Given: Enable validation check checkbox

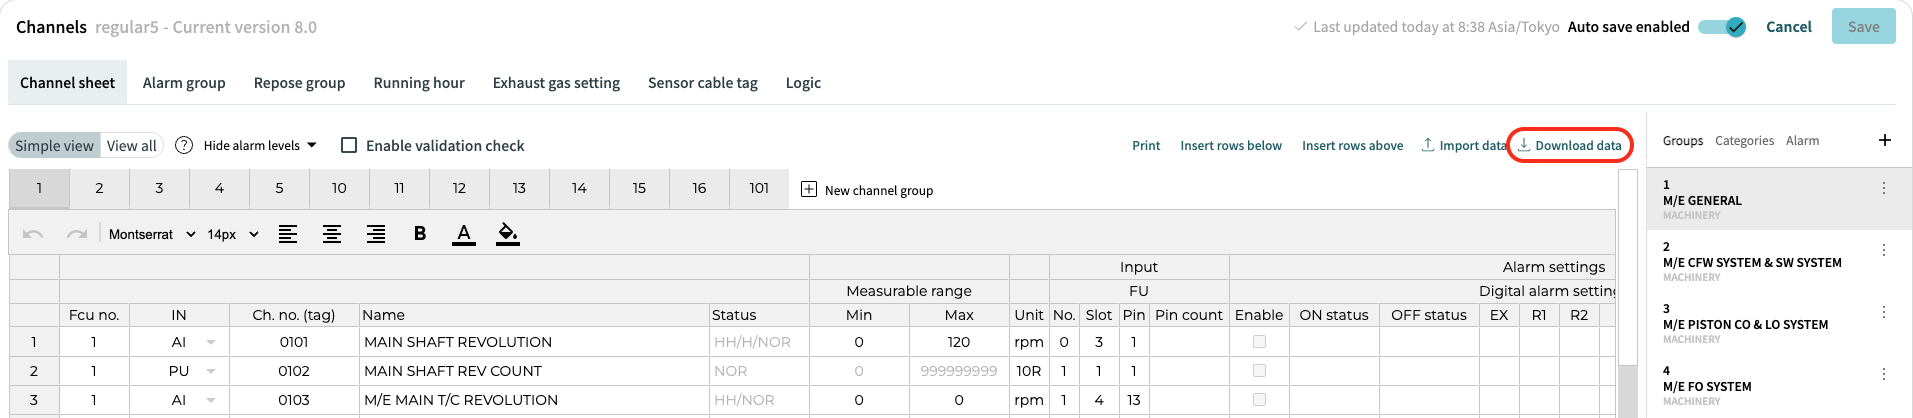Looking at the screenshot, I should point(349,145).
